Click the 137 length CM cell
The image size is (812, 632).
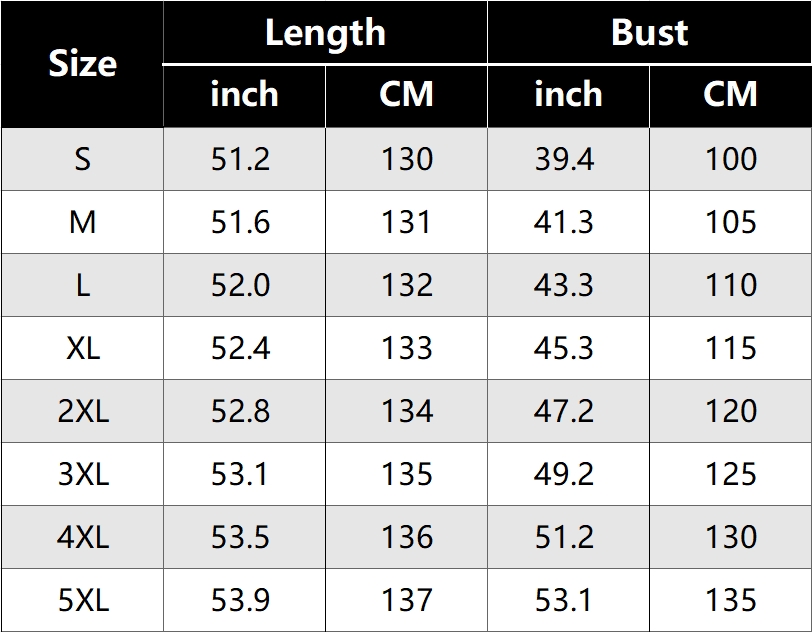pyautogui.click(x=406, y=600)
